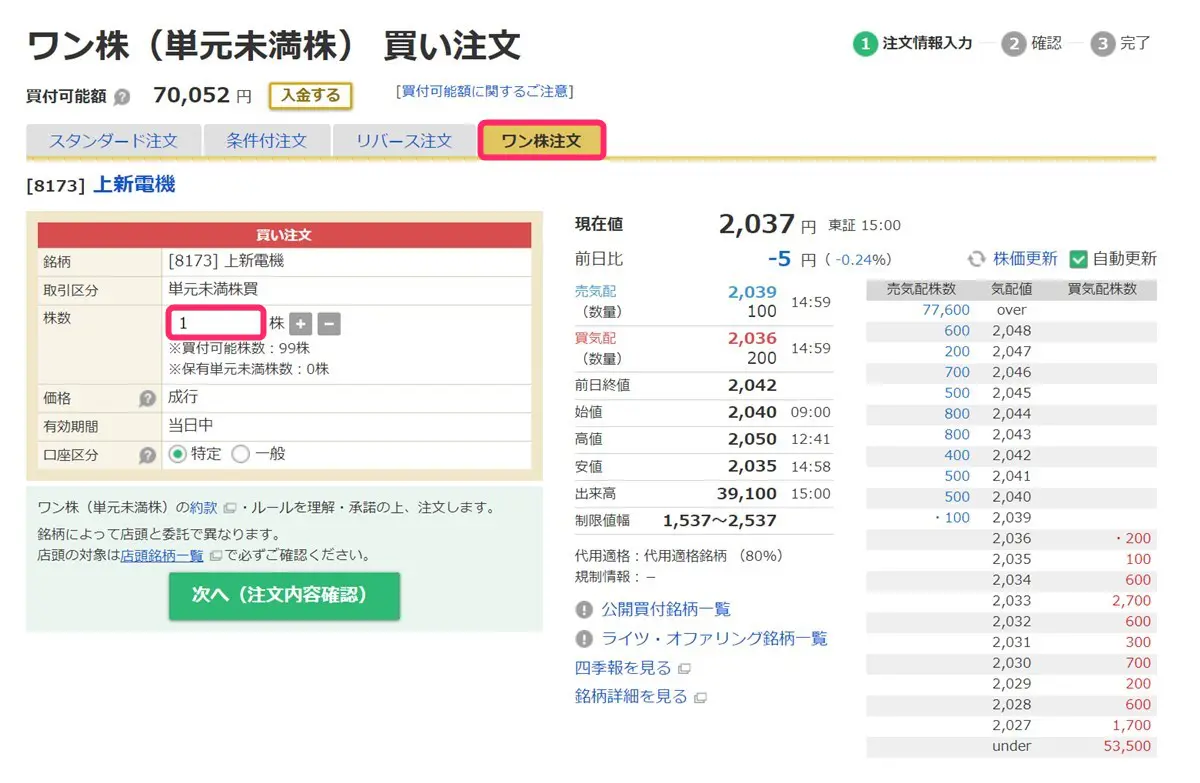Toggle the 自動更新 checkbox
The height and width of the screenshot is (783, 1200).
click(1078, 259)
